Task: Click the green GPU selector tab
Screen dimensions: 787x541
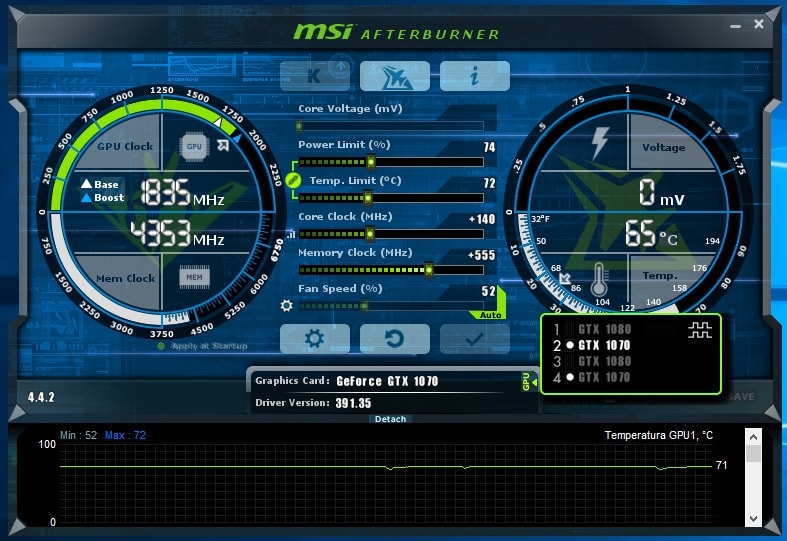Action: point(526,381)
